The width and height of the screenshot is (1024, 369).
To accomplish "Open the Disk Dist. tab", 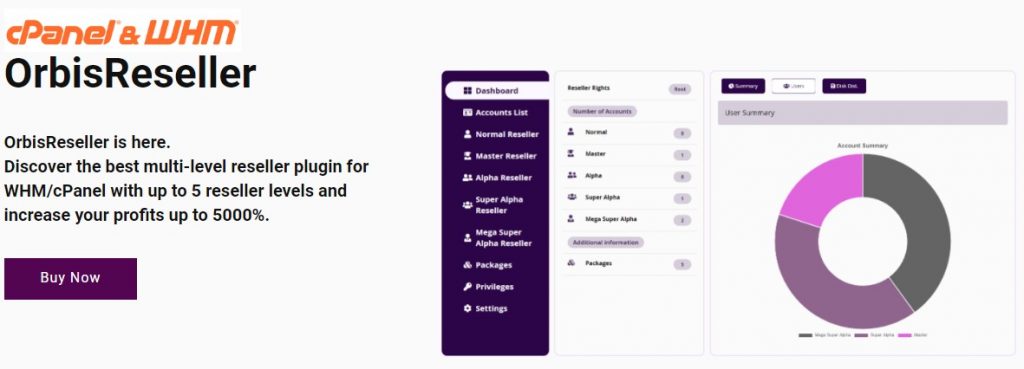I will click(844, 86).
